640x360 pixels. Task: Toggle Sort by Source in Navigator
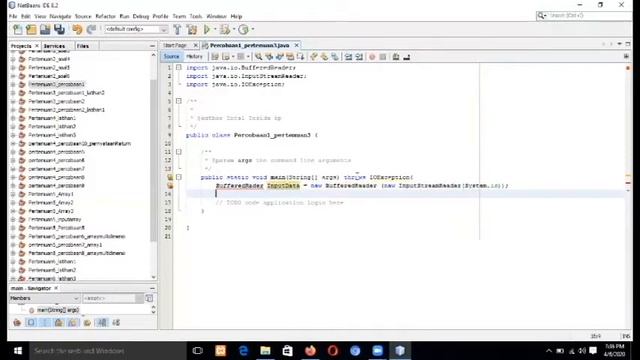116,322
